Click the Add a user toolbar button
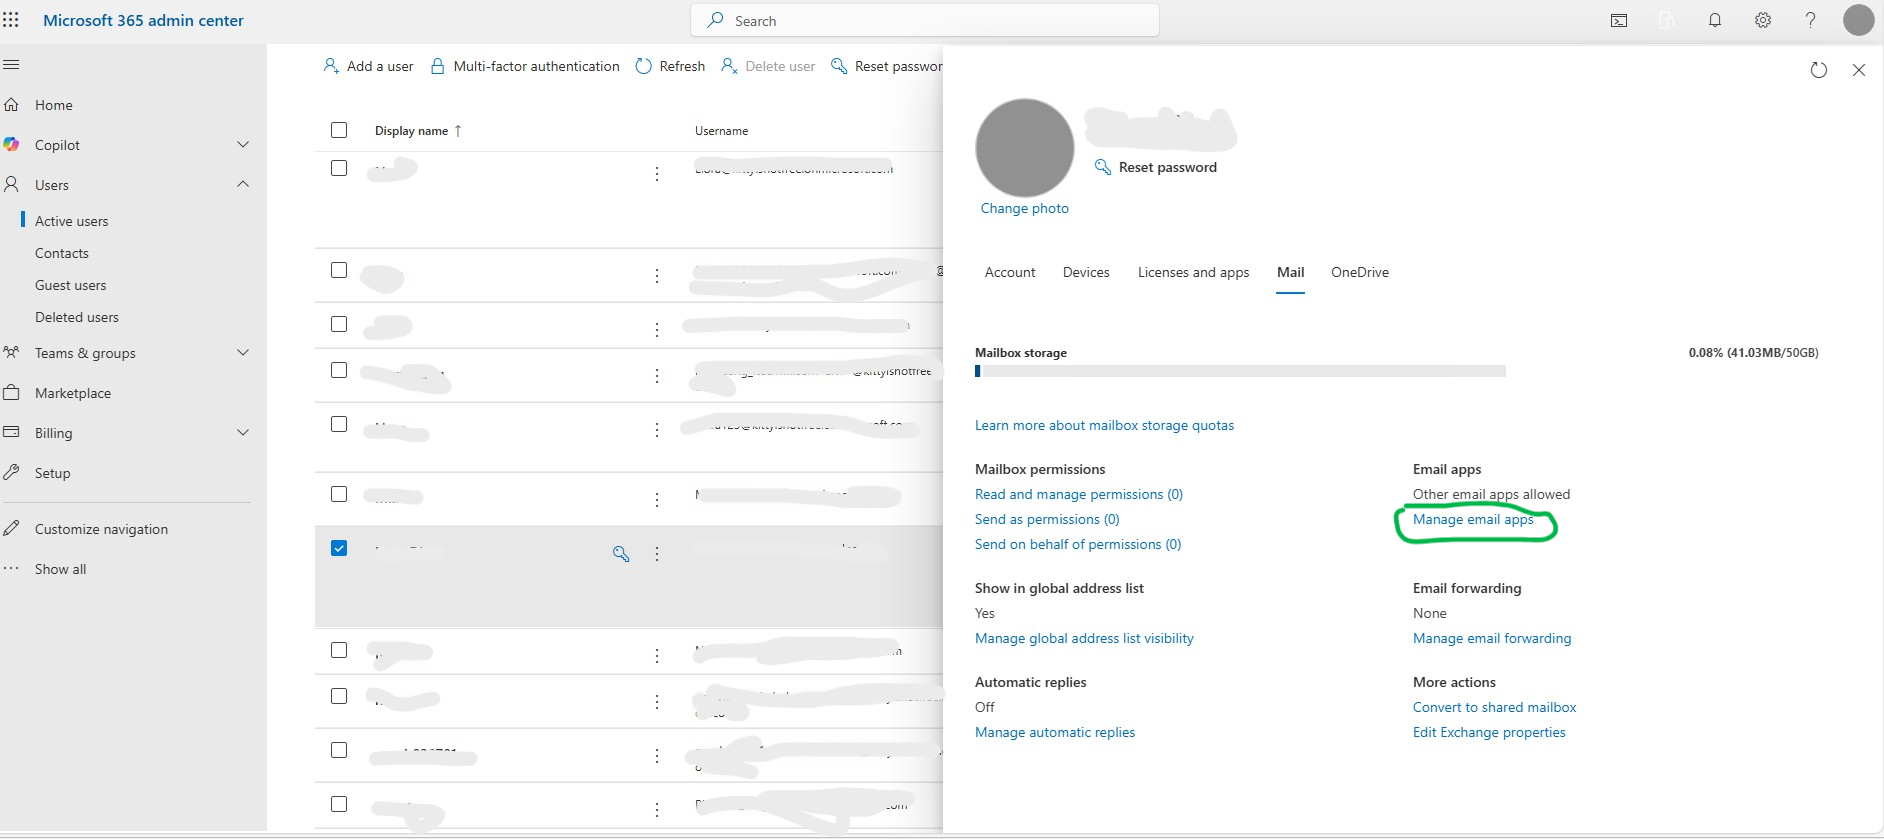 click(x=368, y=66)
